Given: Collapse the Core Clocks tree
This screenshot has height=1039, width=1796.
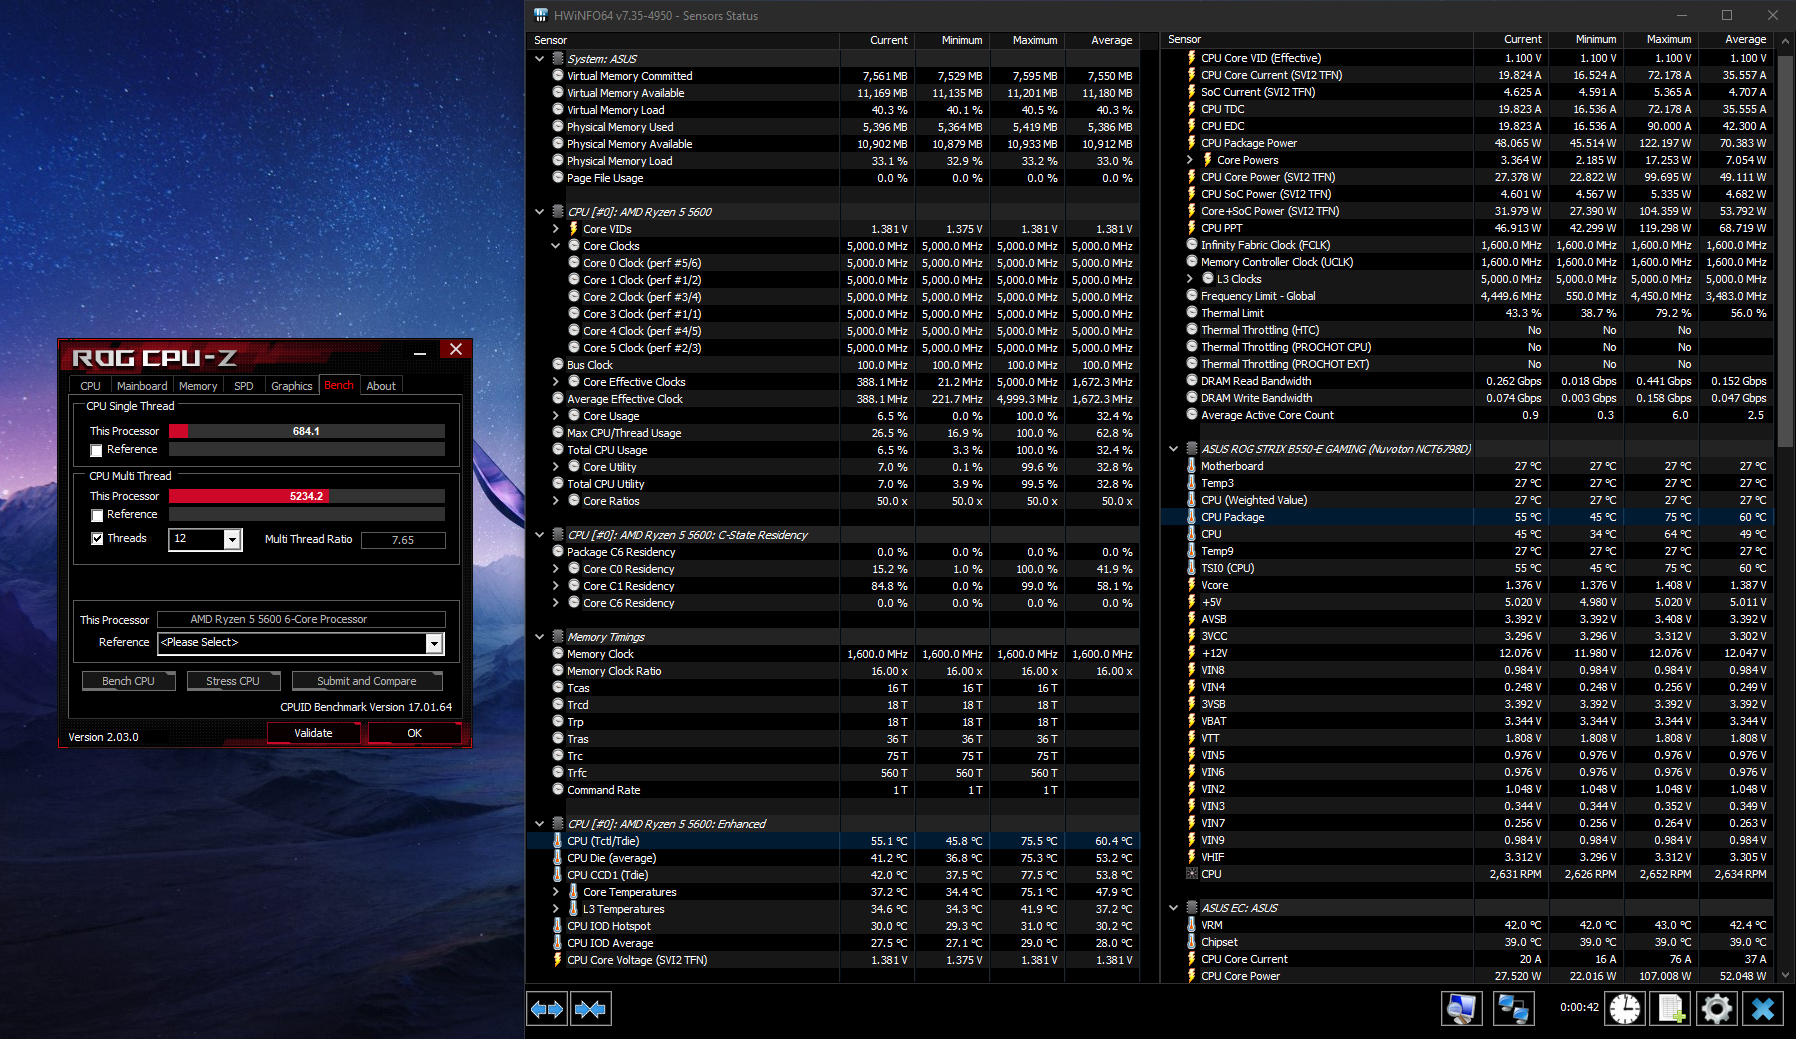Looking at the screenshot, I should pyautogui.click(x=556, y=246).
